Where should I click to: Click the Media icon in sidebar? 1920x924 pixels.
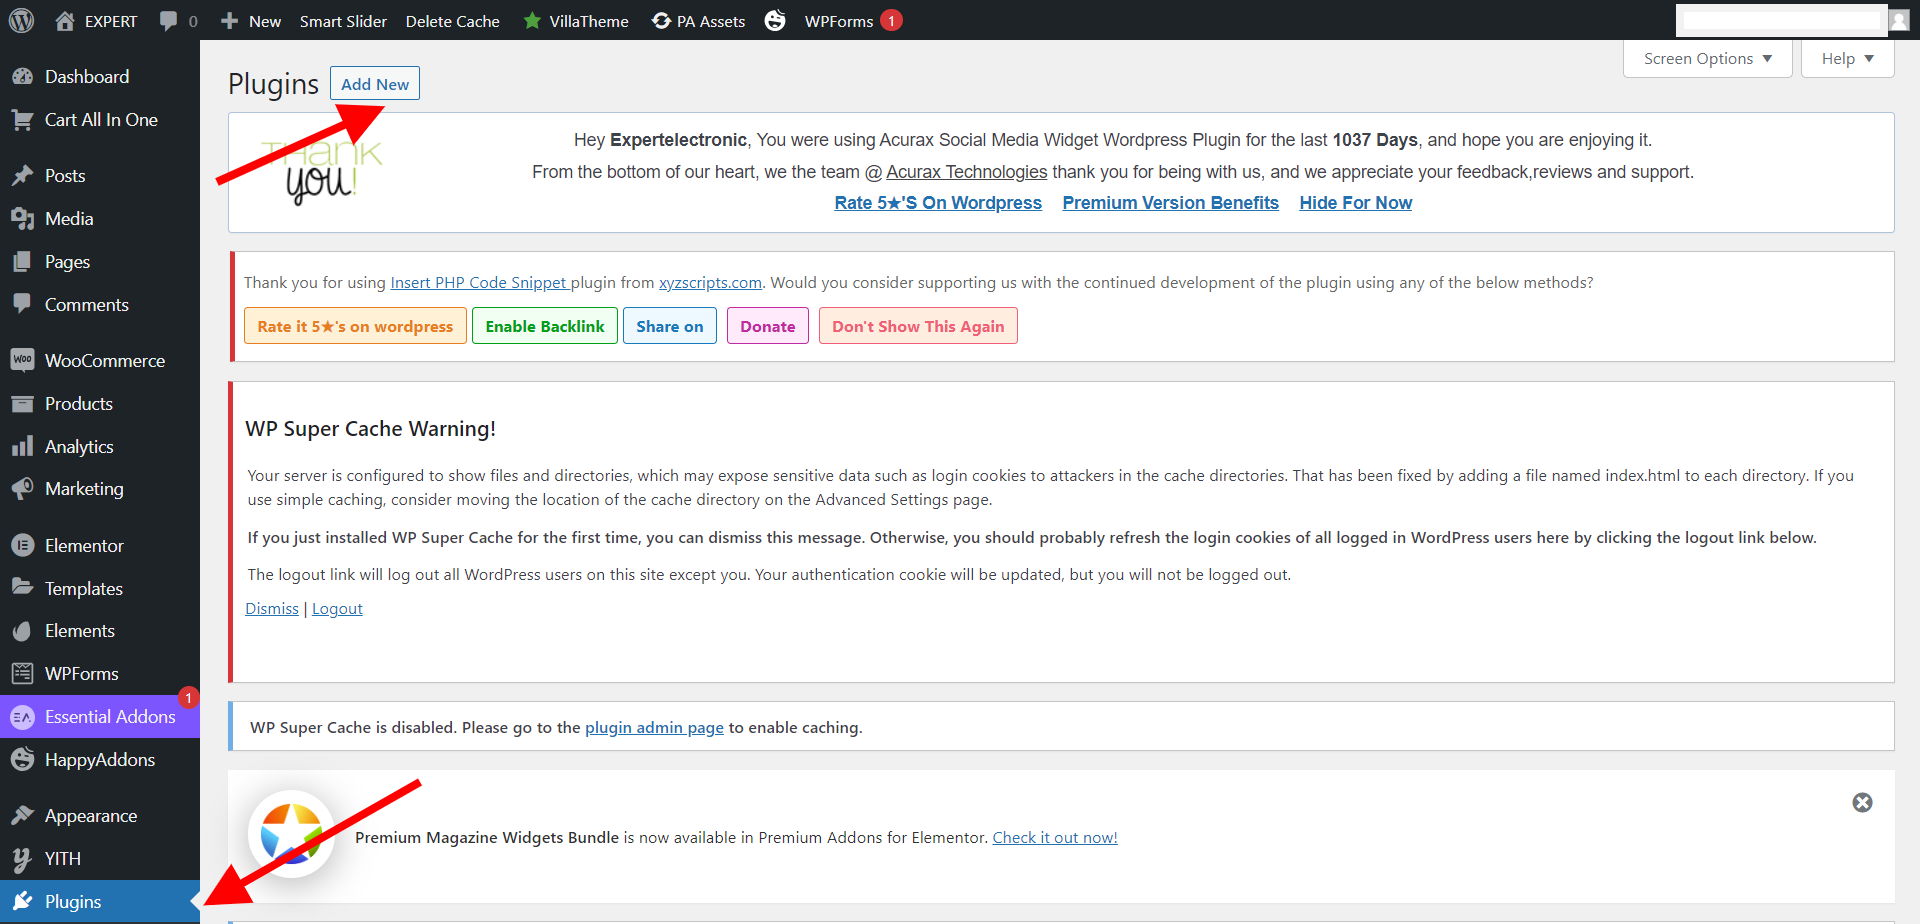point(22,219)
